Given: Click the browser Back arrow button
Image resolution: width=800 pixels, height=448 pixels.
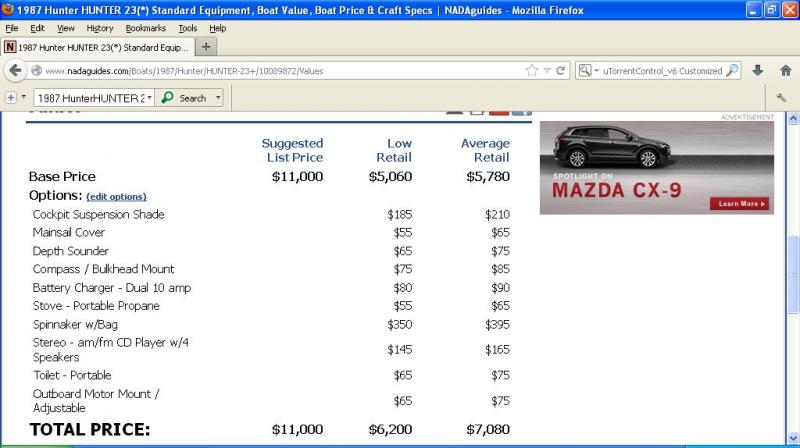Looking at the screenshot, I should (x=15, y=70).
